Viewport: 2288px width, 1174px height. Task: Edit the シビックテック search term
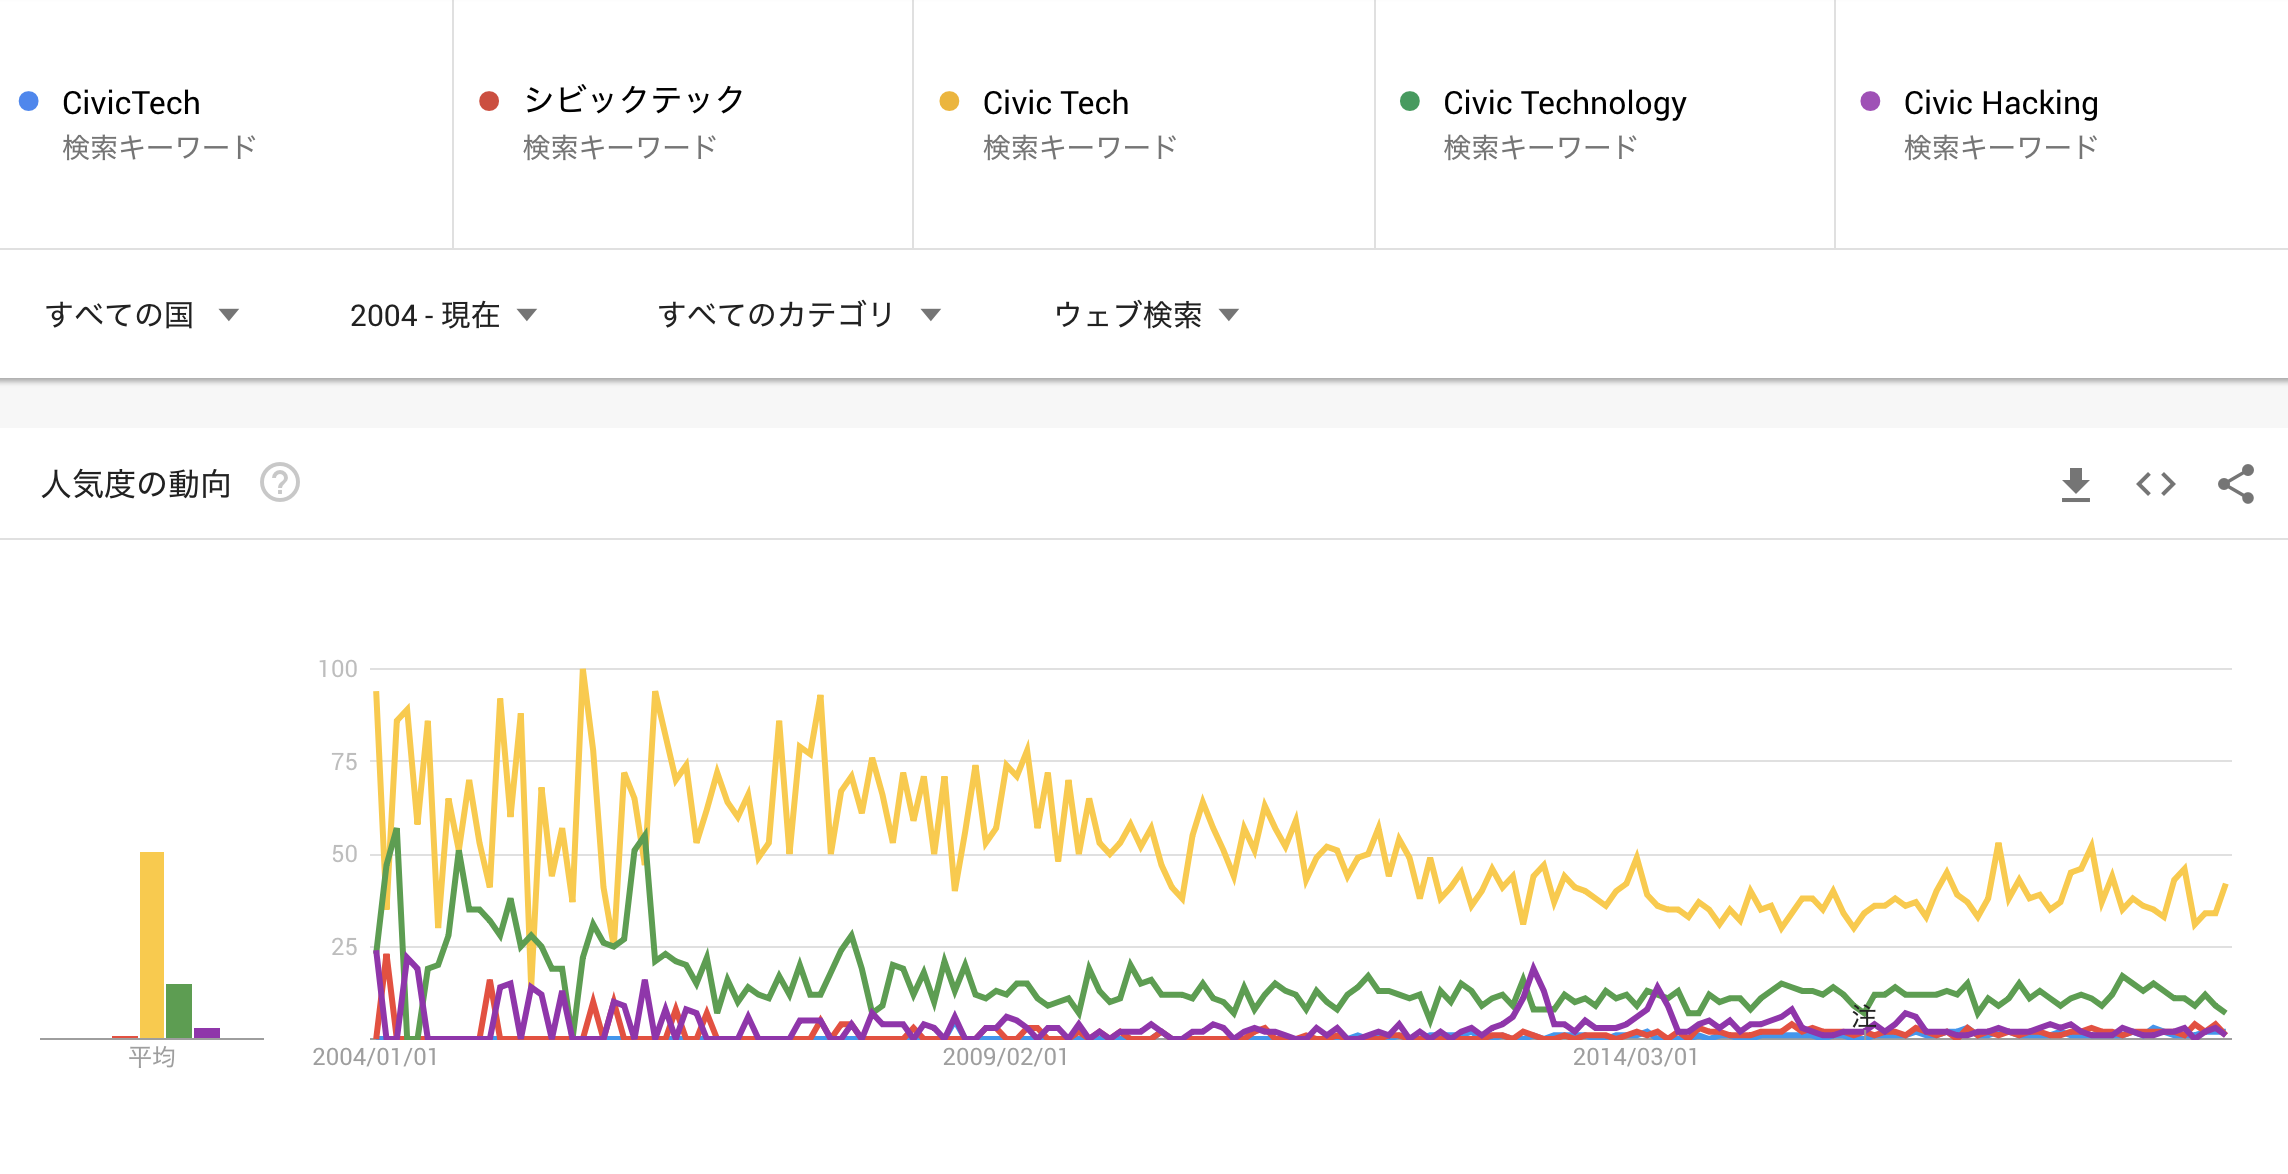click(634, 101)
